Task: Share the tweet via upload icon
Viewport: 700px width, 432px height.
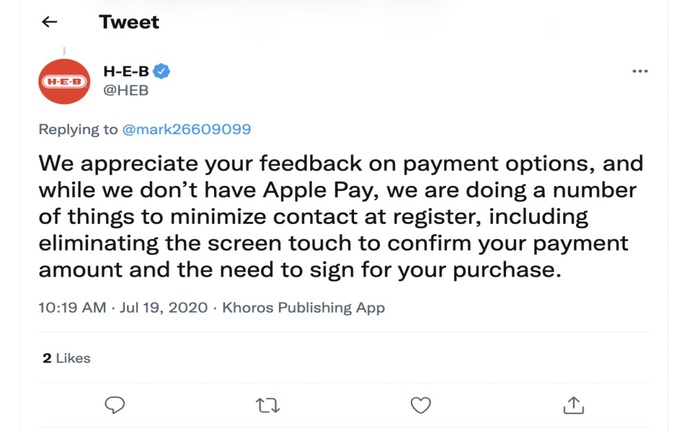Action: (574, 405)
